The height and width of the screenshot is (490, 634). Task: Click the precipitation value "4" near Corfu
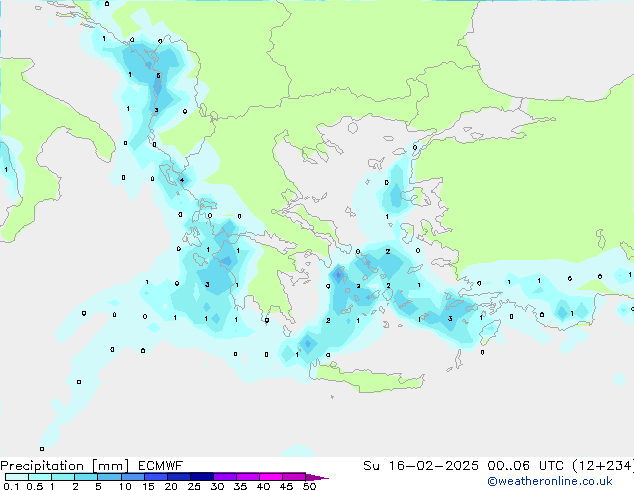pyautogui.click(x=182, y=180)
